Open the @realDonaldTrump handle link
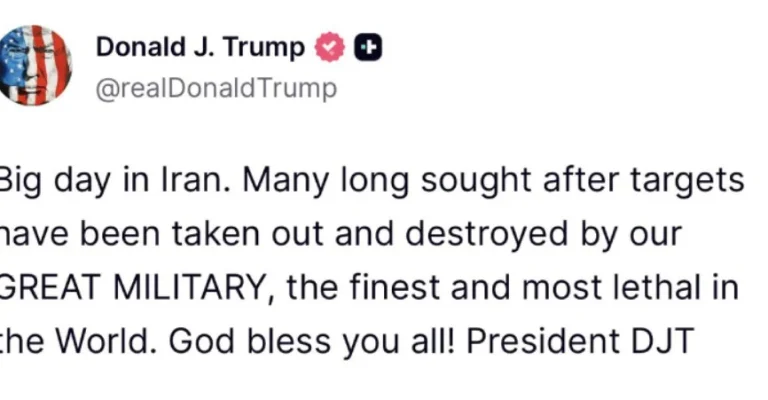 (216, 88)
